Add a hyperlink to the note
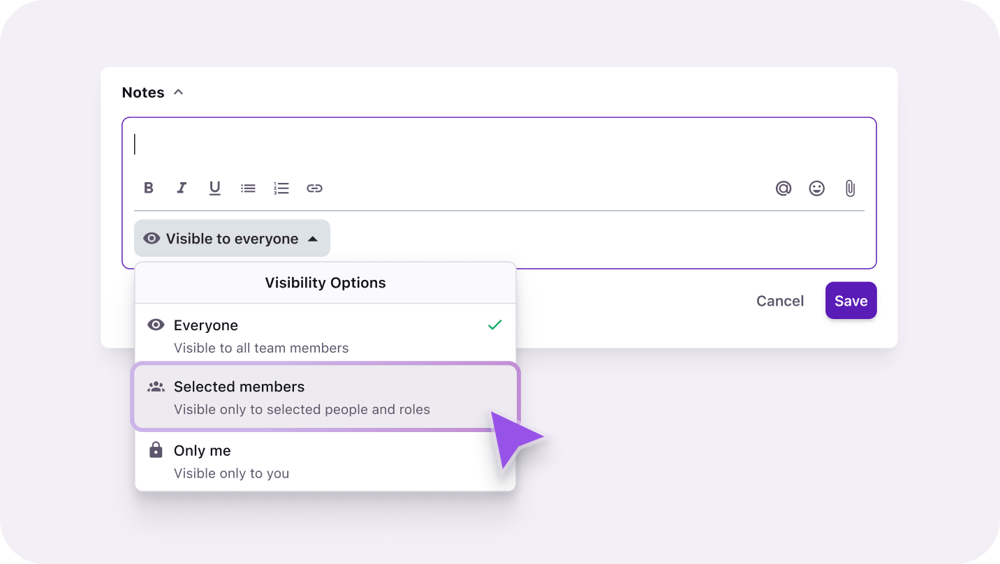This screenshot has width=1000, height=564. coord(314,188)
